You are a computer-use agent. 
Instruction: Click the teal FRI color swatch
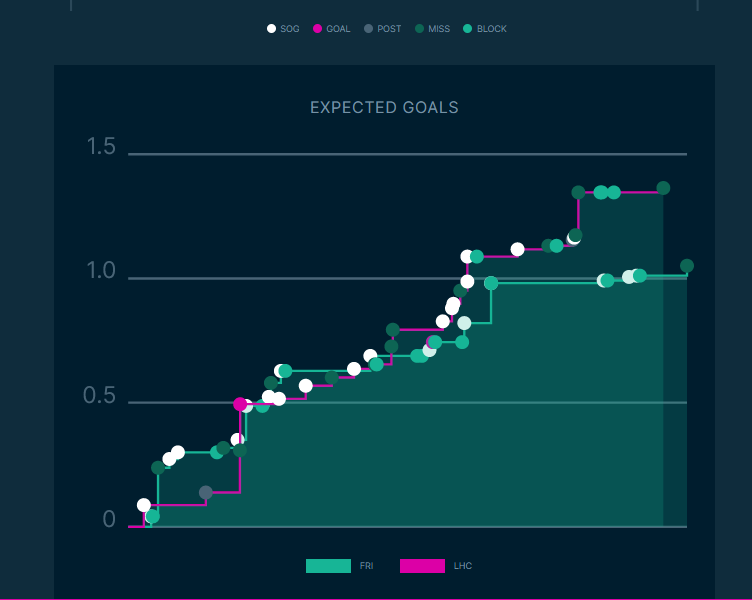click(328, 566)
